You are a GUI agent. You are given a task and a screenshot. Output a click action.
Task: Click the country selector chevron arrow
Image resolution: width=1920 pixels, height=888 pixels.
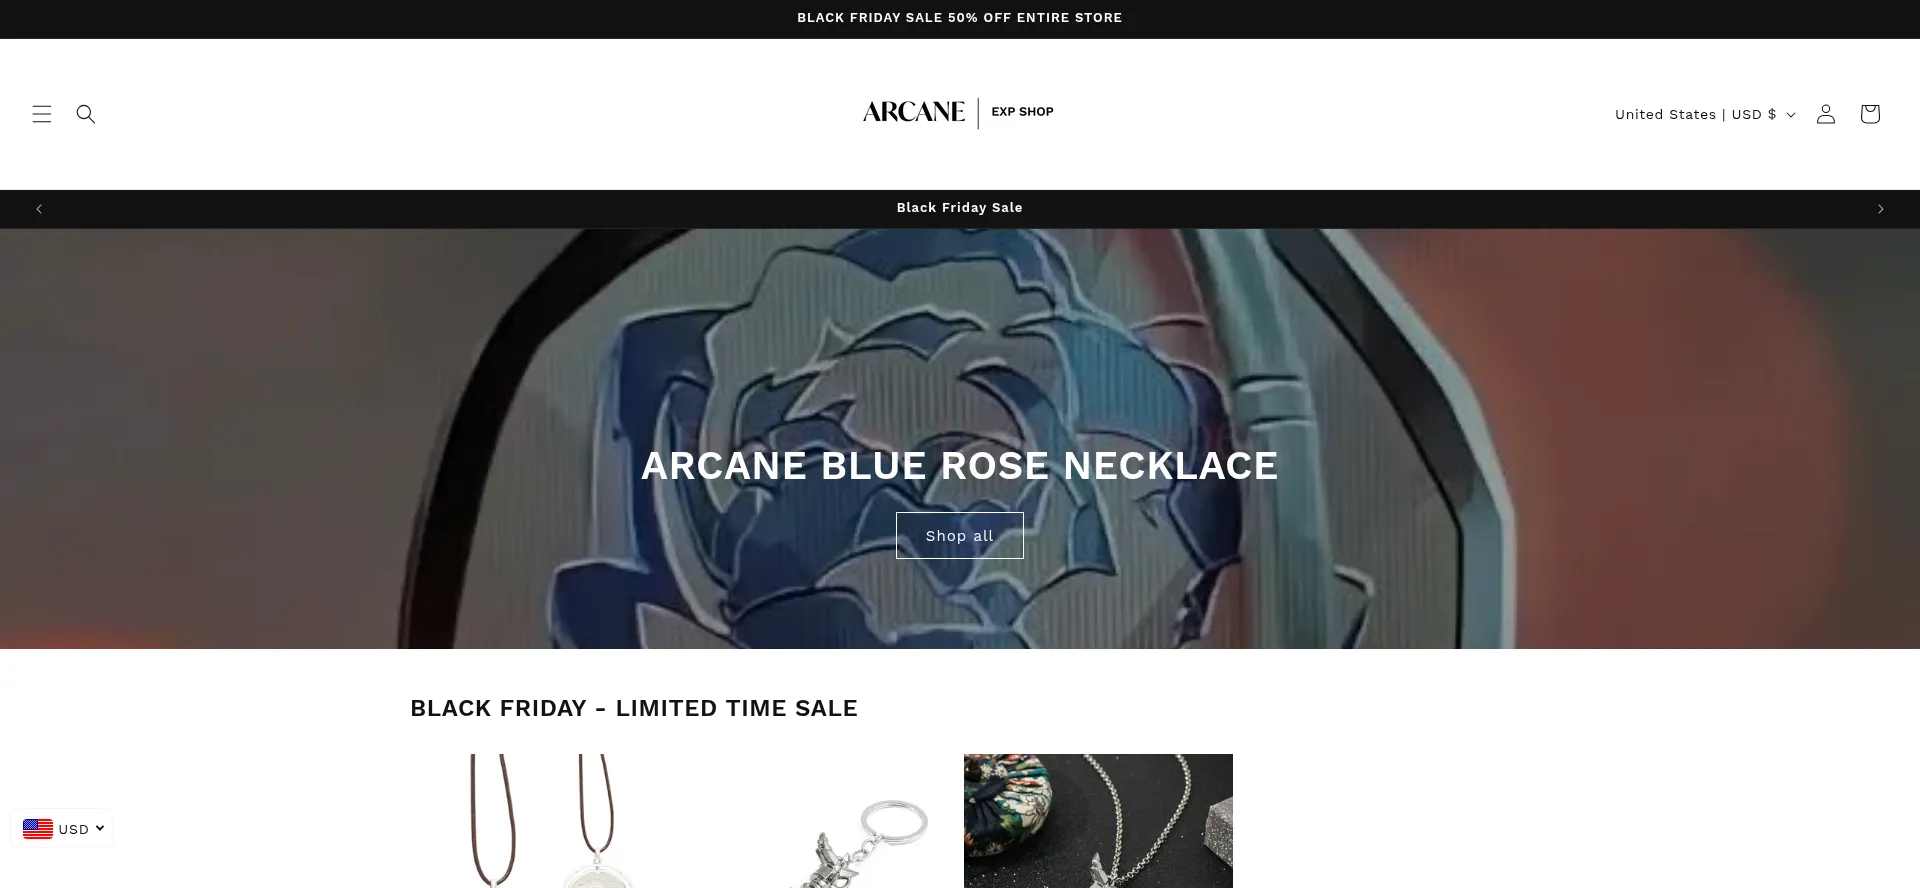pyautogui.click(x=1791, y=115)
